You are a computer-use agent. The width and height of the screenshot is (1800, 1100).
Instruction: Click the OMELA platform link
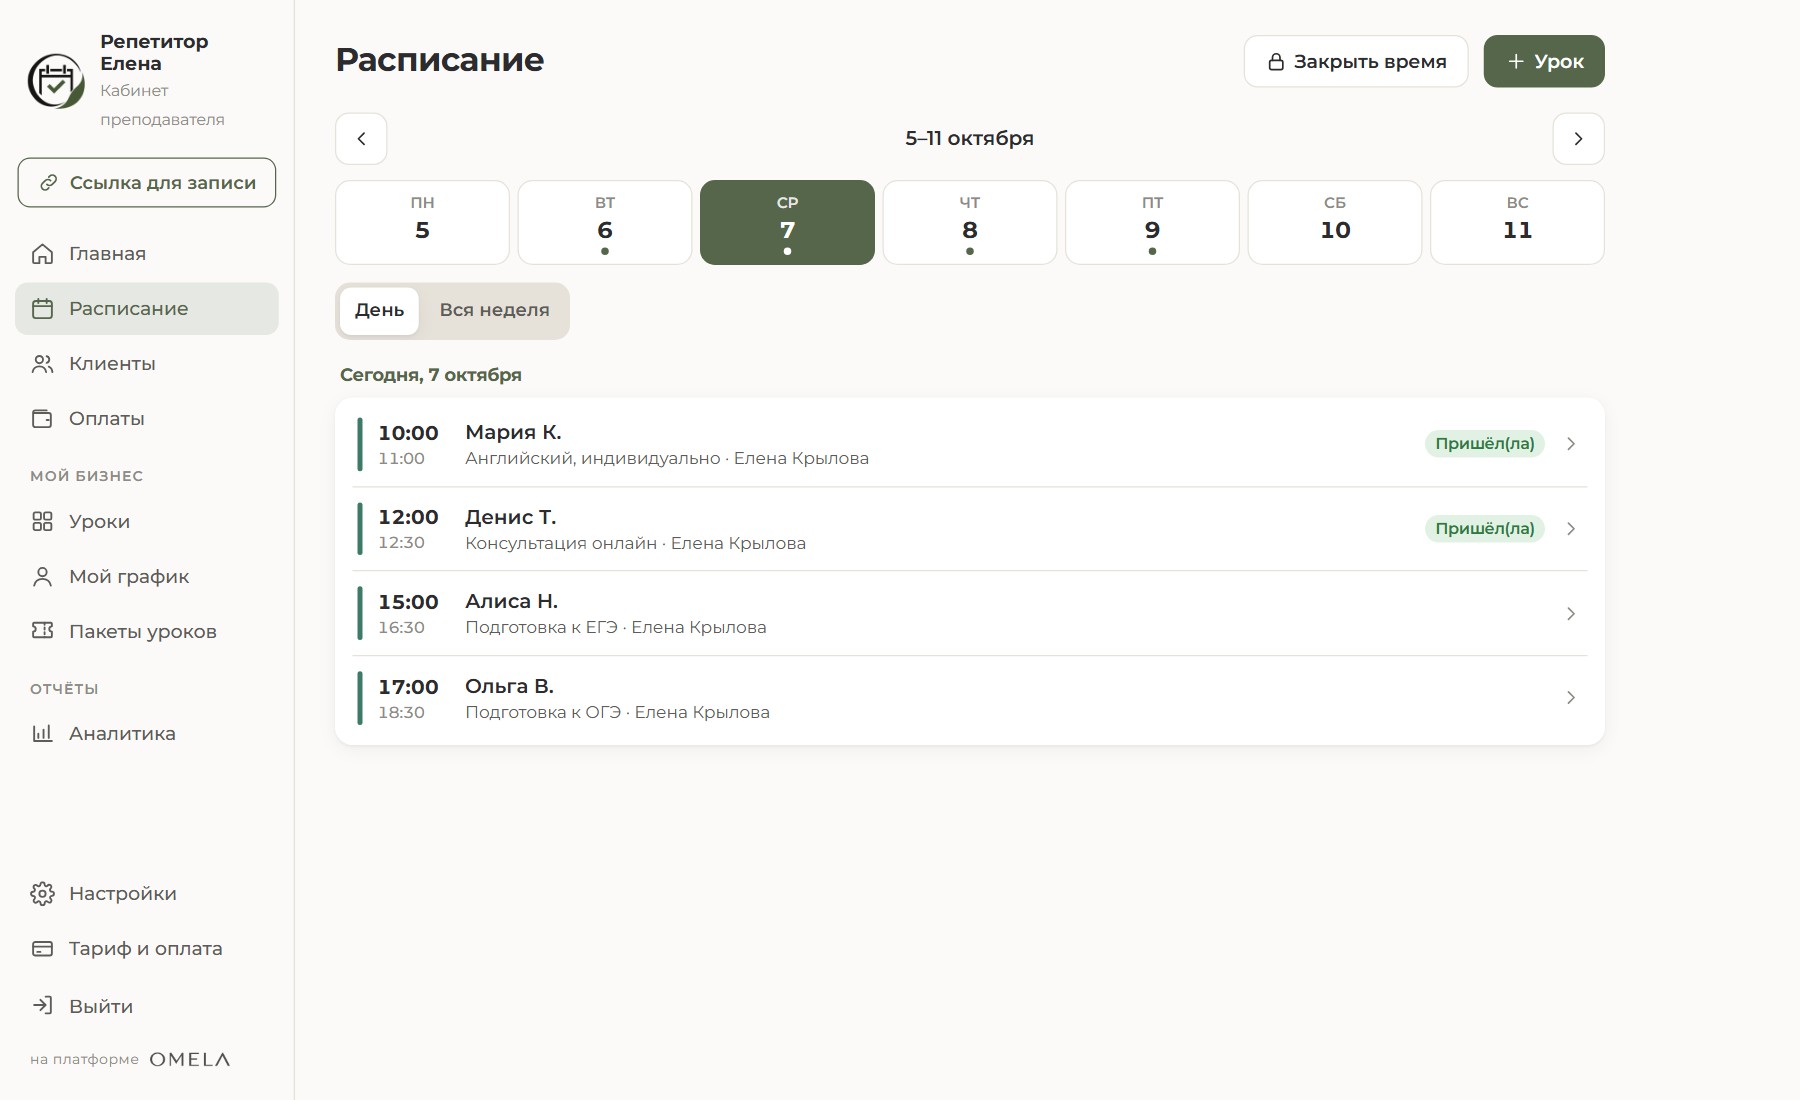190,1060
